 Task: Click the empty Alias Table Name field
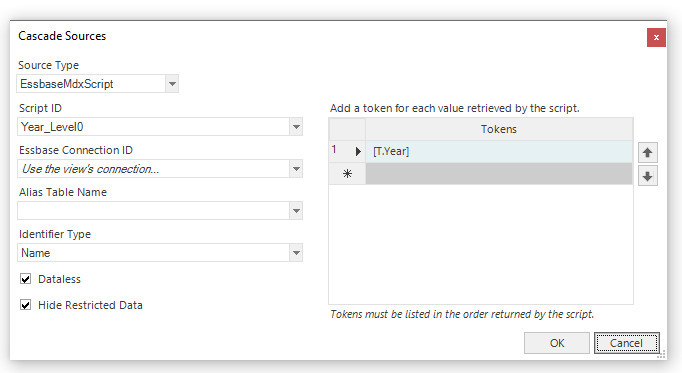coord(154,211)
